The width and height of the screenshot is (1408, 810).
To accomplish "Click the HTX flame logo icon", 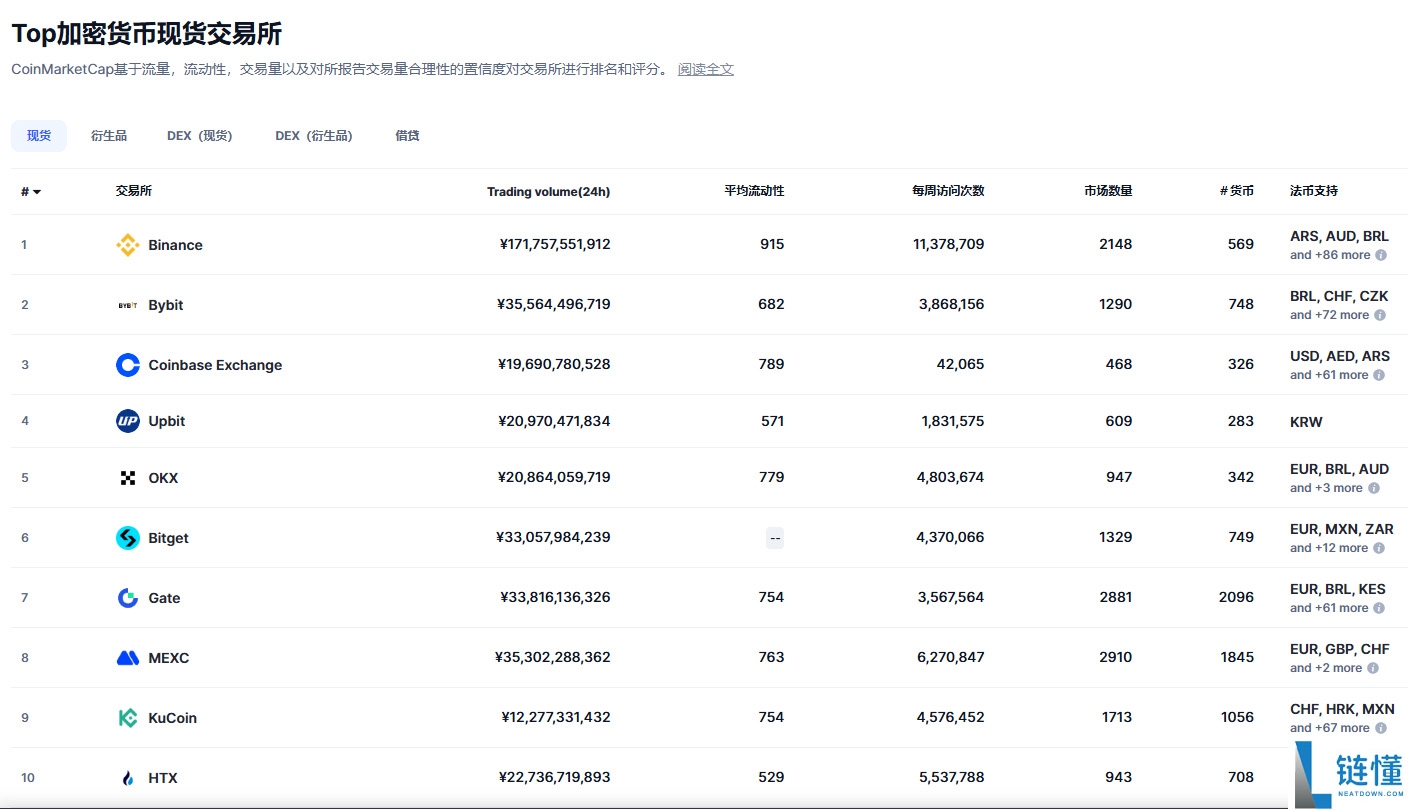I will click(128, 778).
